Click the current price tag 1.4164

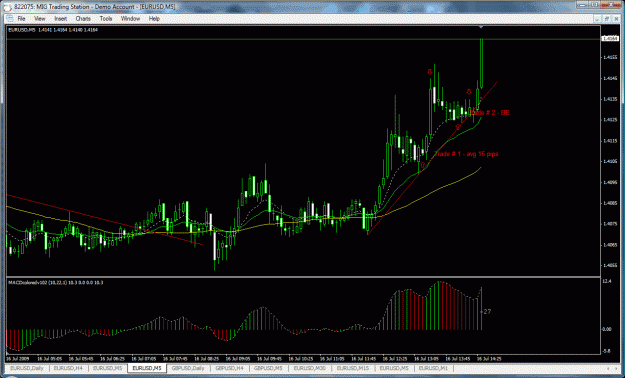pyautogui.click(x=609, y=39)
